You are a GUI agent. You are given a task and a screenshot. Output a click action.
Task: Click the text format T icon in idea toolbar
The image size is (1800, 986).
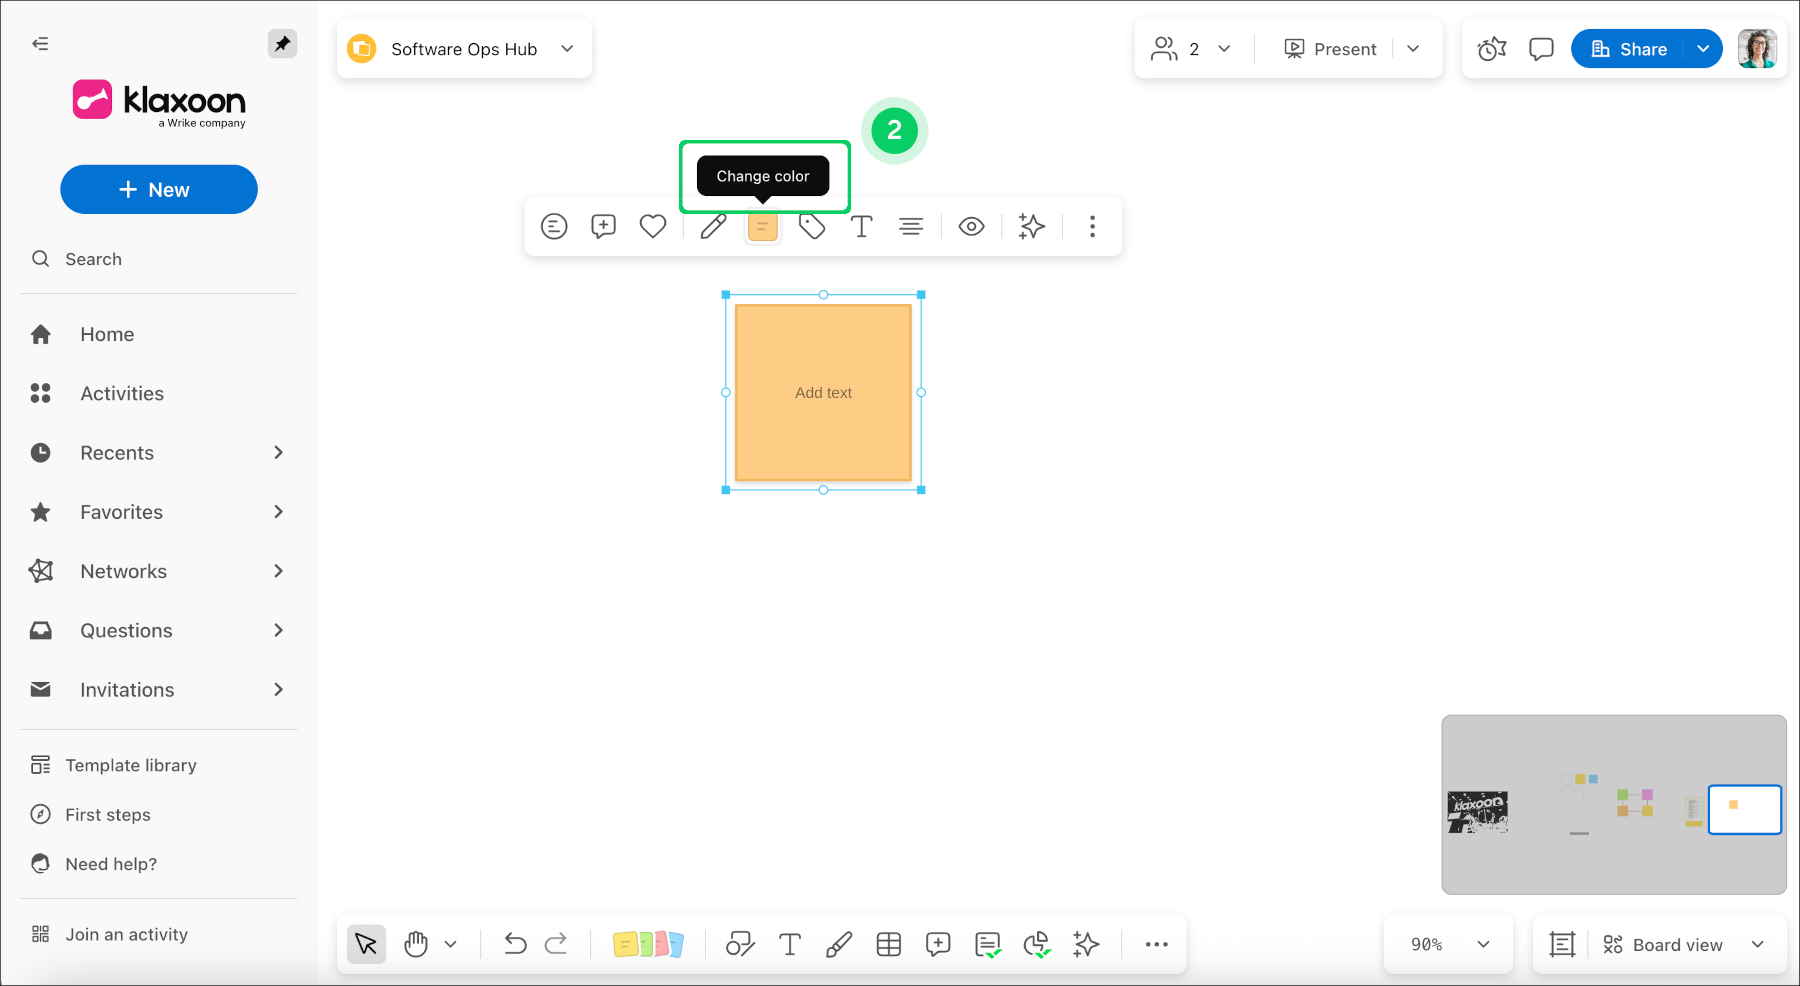tap(861, 227)
